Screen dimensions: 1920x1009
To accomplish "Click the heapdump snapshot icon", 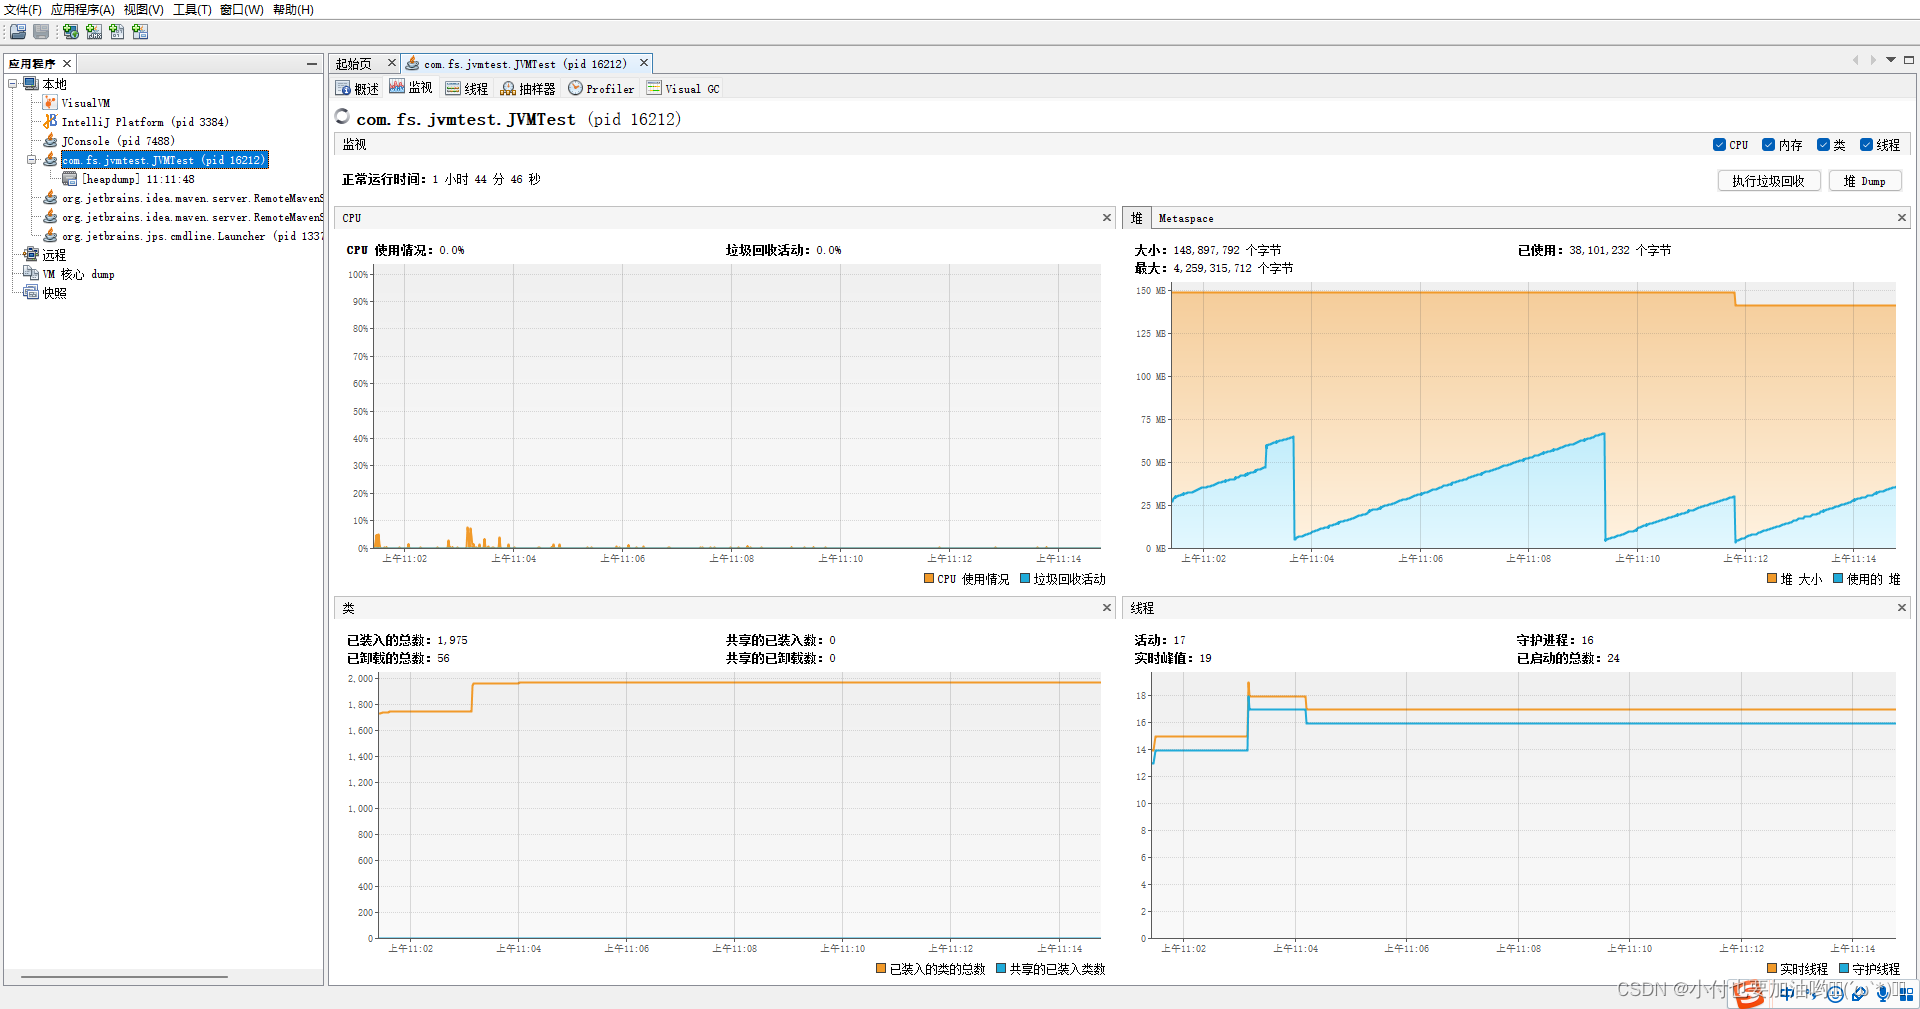I will point(69,179).
